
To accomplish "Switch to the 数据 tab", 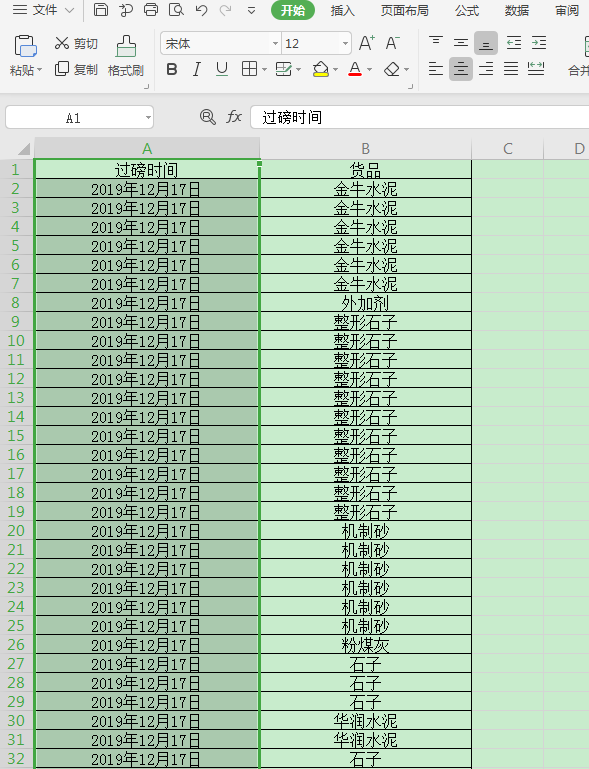I will tap(516, 10).
